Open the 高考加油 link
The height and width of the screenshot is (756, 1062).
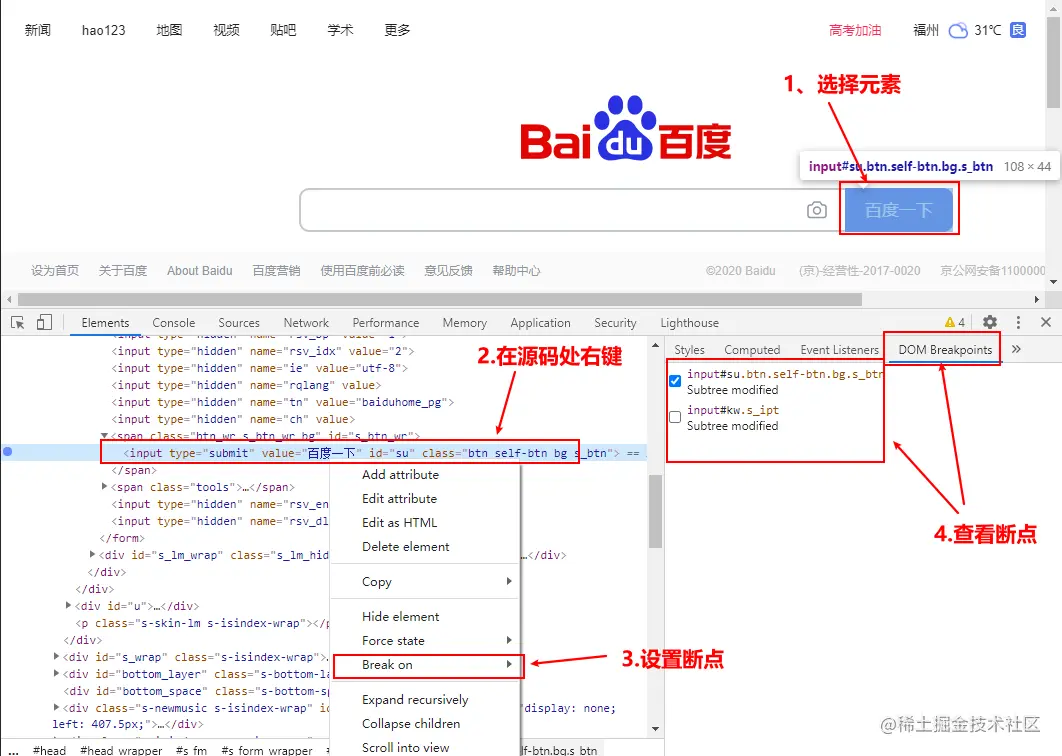click(855, 30)
